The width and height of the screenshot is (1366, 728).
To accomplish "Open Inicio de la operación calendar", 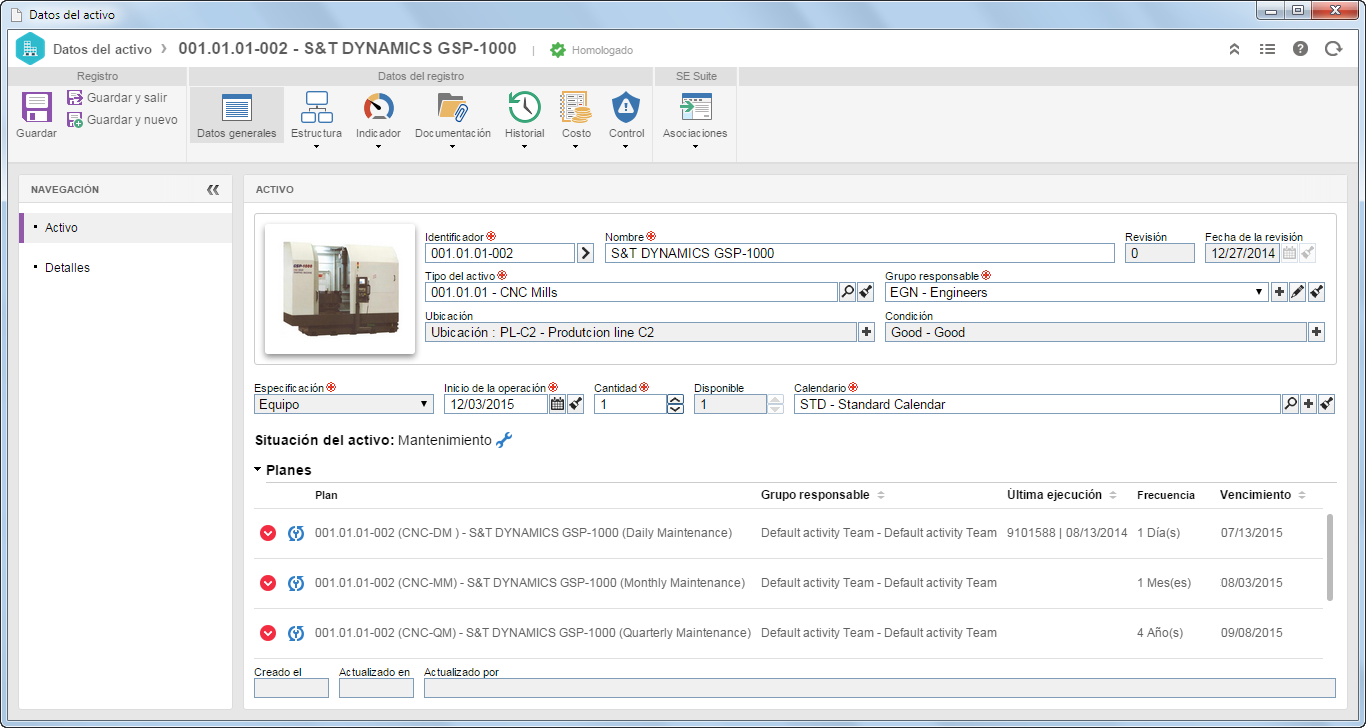I will click(x=557, y=404).
